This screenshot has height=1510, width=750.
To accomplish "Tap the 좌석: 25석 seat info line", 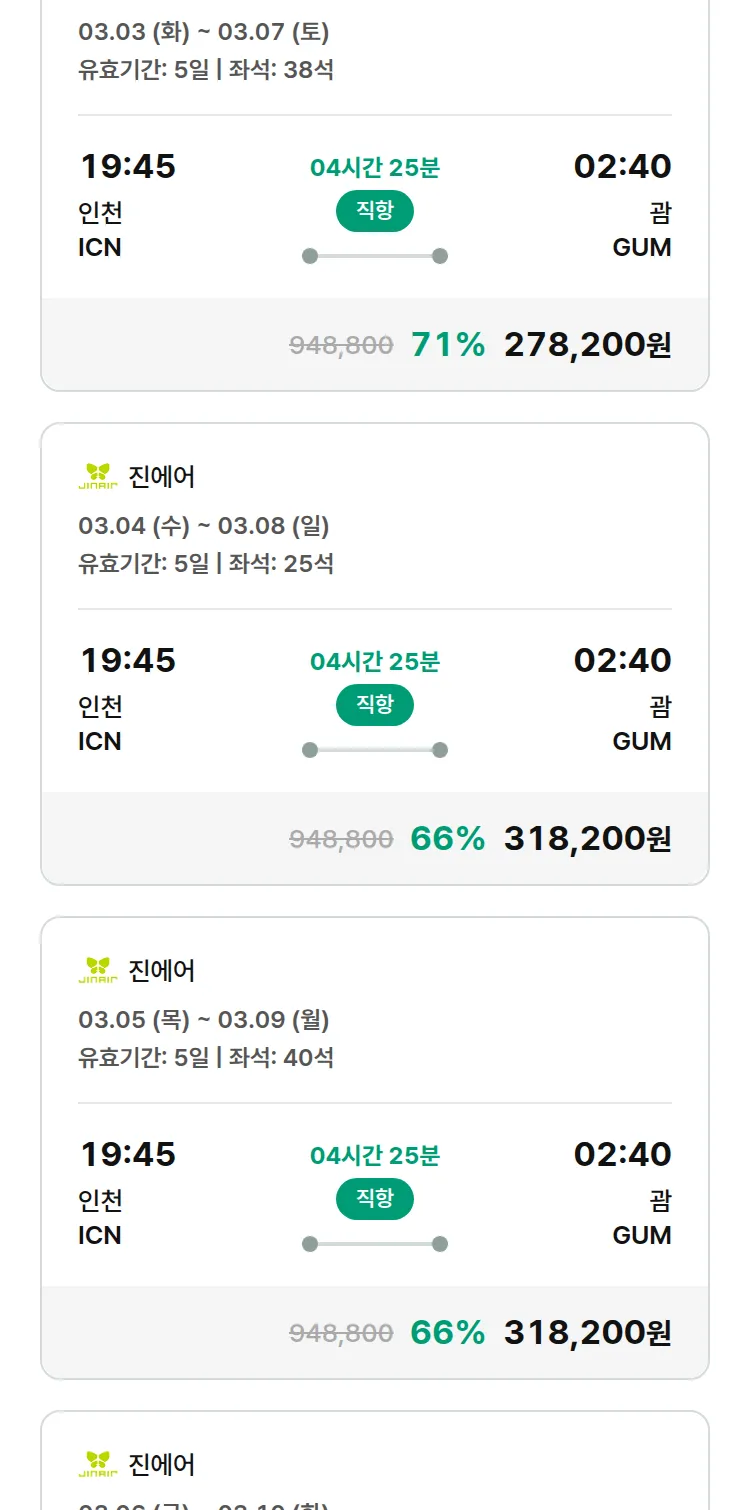I will (x=281, y=563).
